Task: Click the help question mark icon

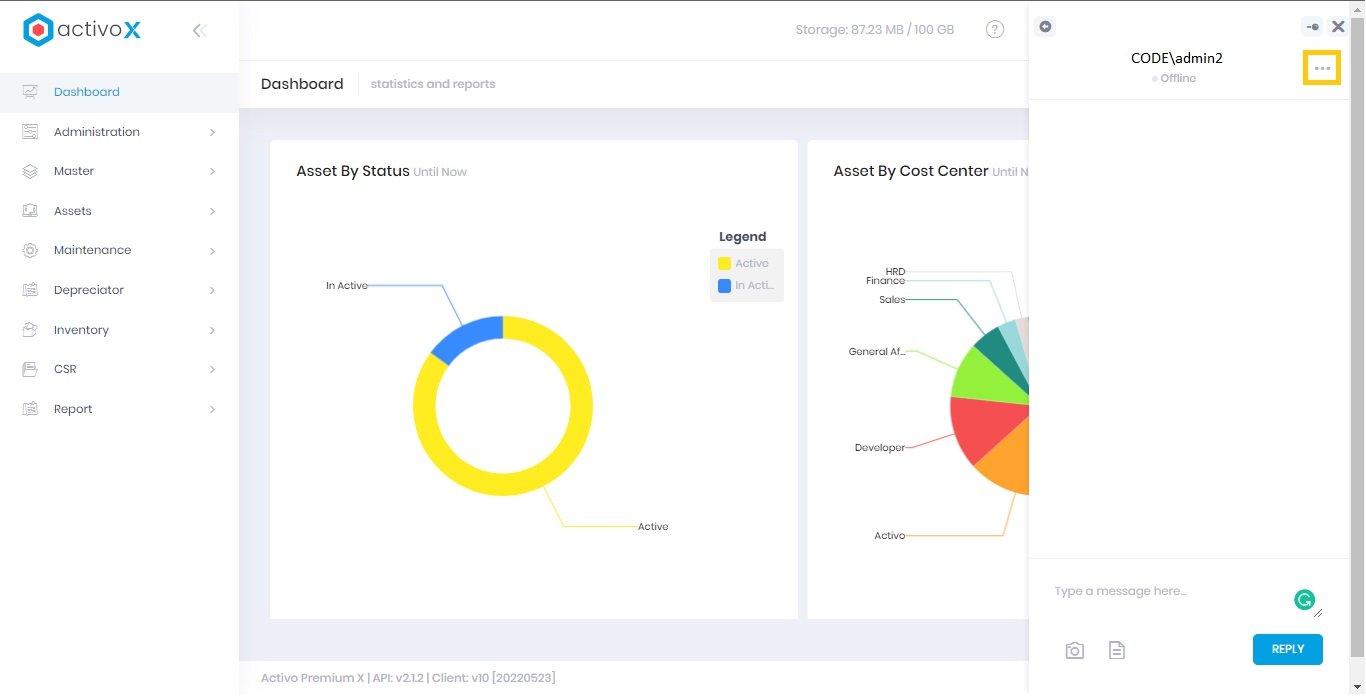Action: click(x=995, y=30)
